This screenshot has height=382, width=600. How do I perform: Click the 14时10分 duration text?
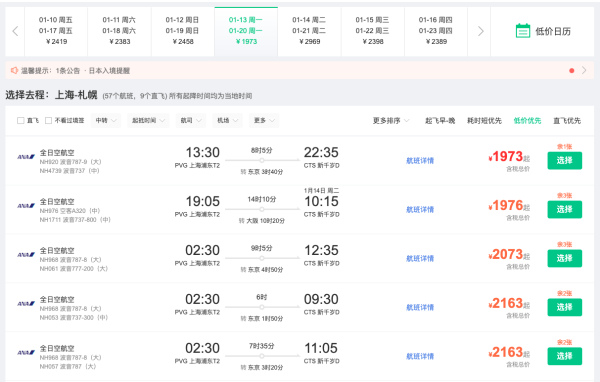(x=262, y=199)
